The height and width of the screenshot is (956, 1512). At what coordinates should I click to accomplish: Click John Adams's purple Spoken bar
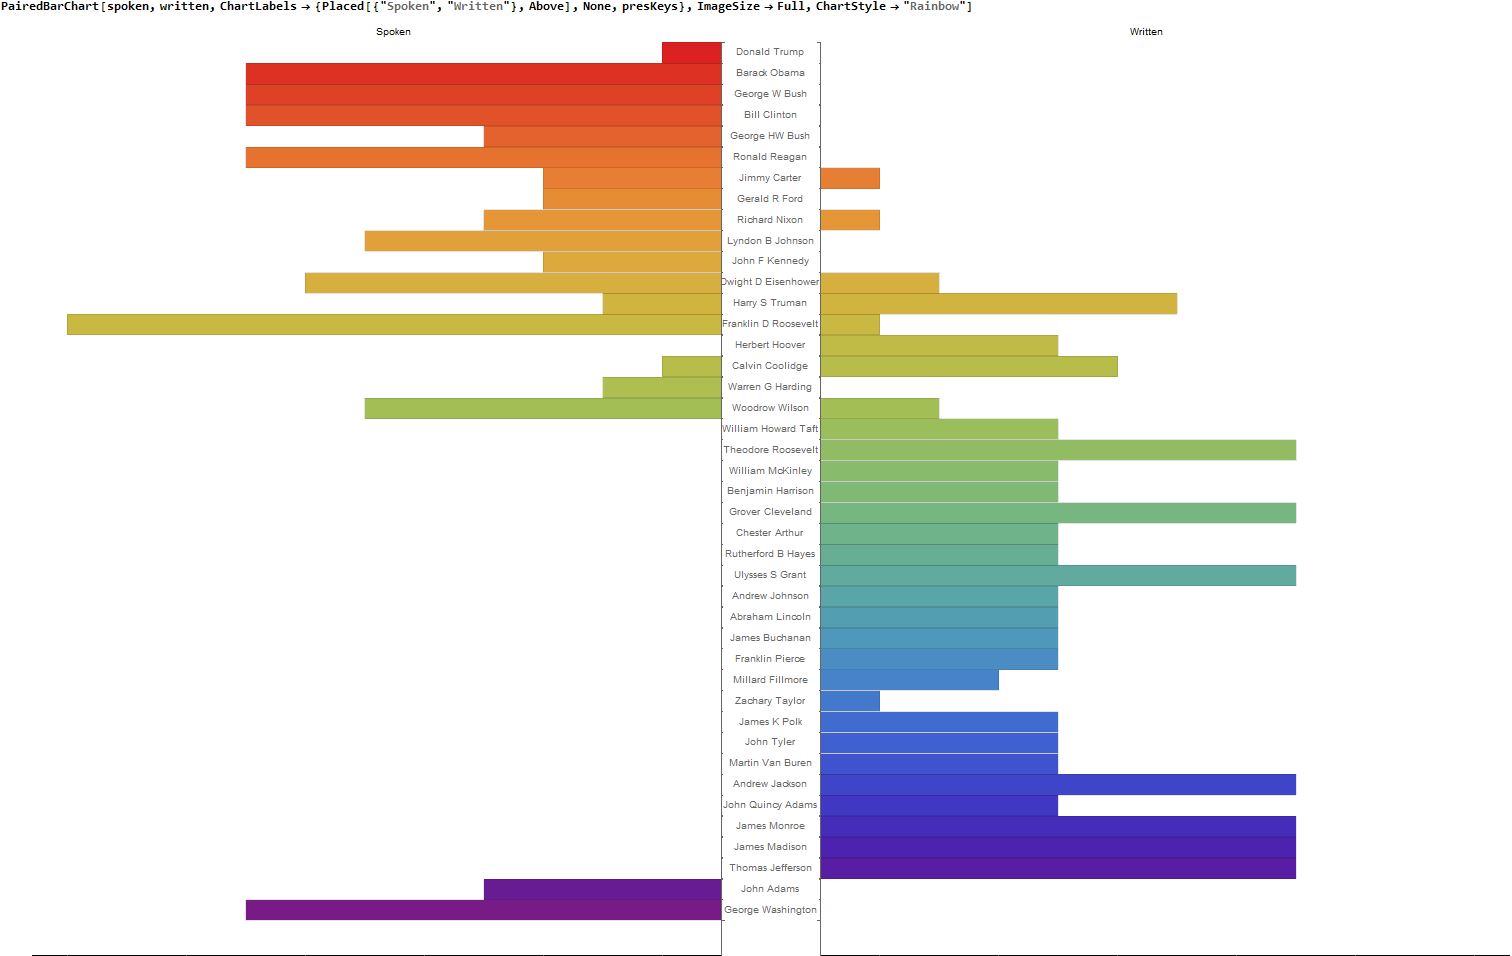point(603,889)
